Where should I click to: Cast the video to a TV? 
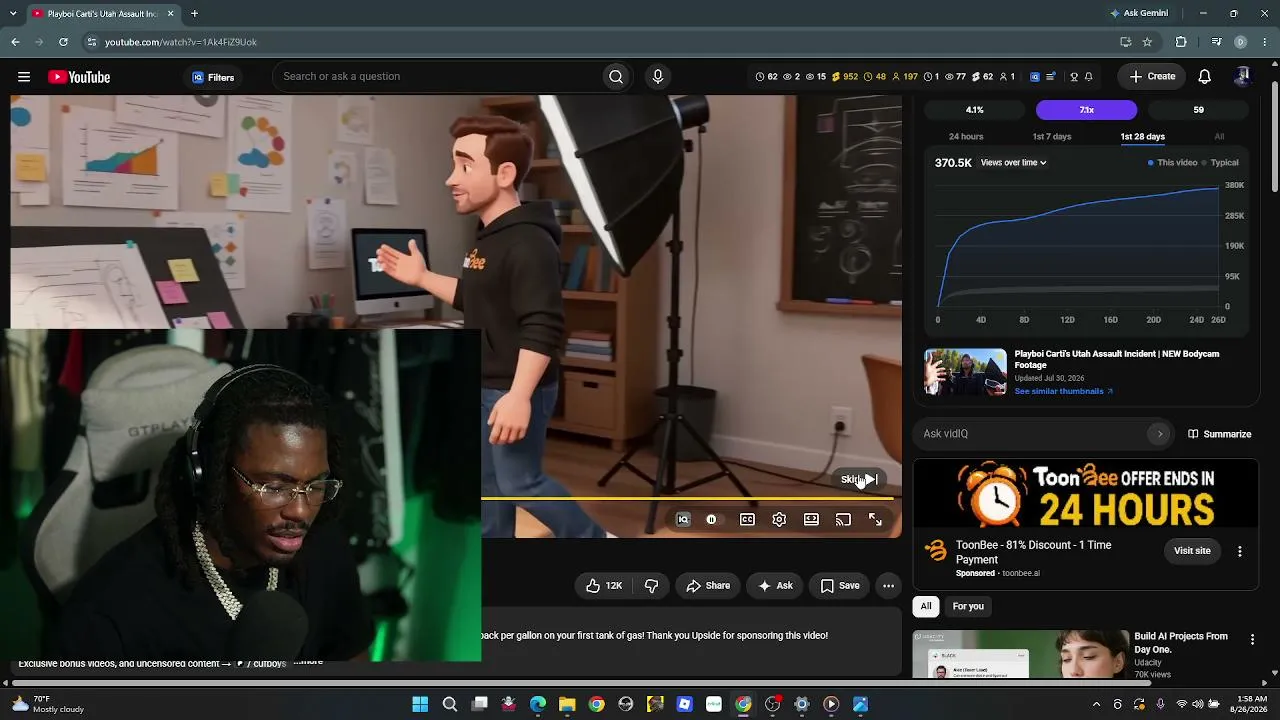[x=843, y=520]
